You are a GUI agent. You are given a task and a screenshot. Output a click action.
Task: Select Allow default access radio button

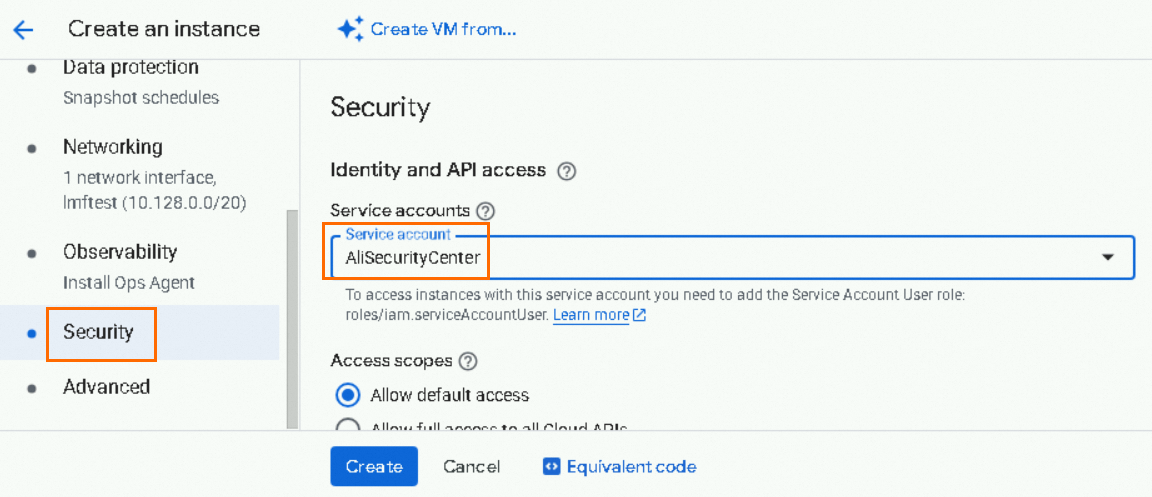click(x=348, y=394)
